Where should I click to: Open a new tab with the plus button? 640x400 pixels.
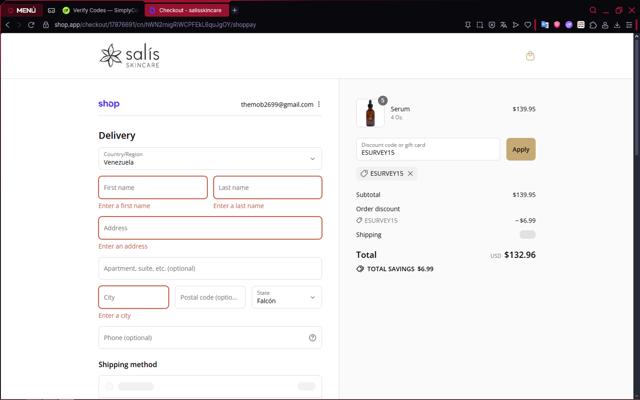[x=235, y=10]
